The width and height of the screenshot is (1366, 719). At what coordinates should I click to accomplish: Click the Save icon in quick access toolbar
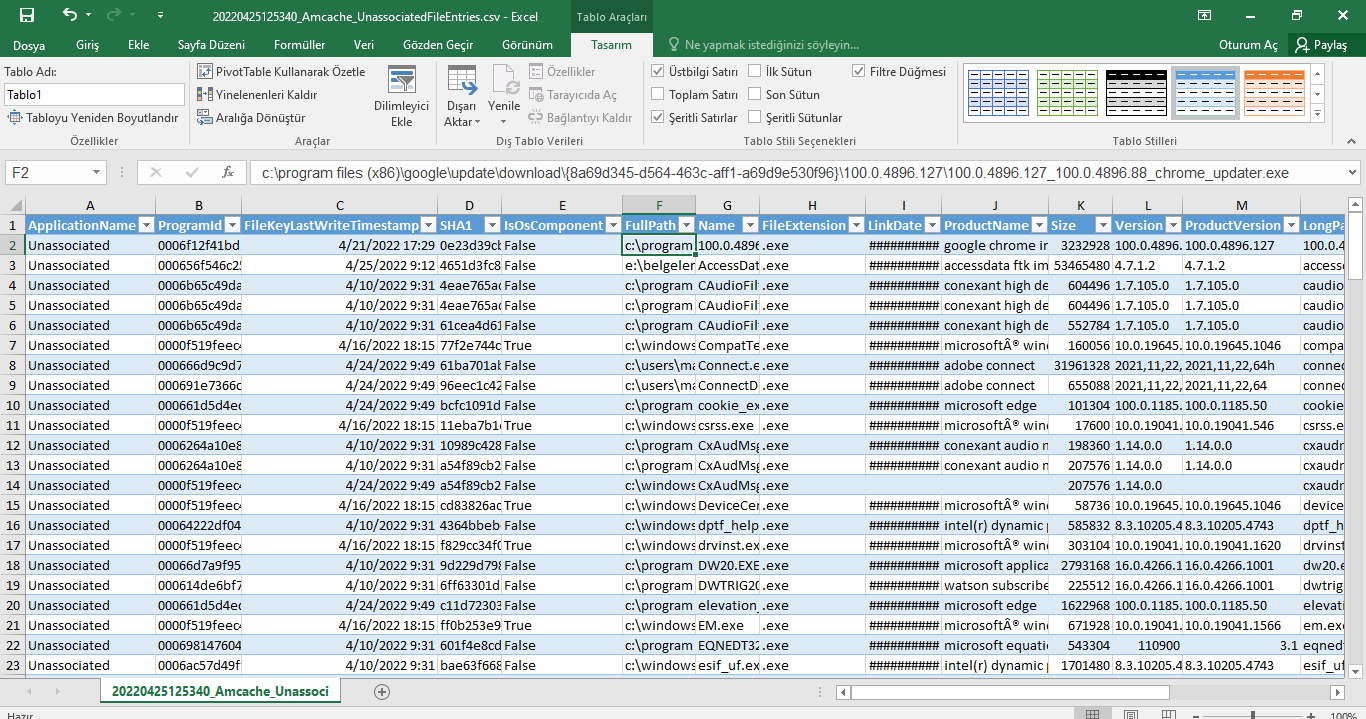tap(27, 15)
